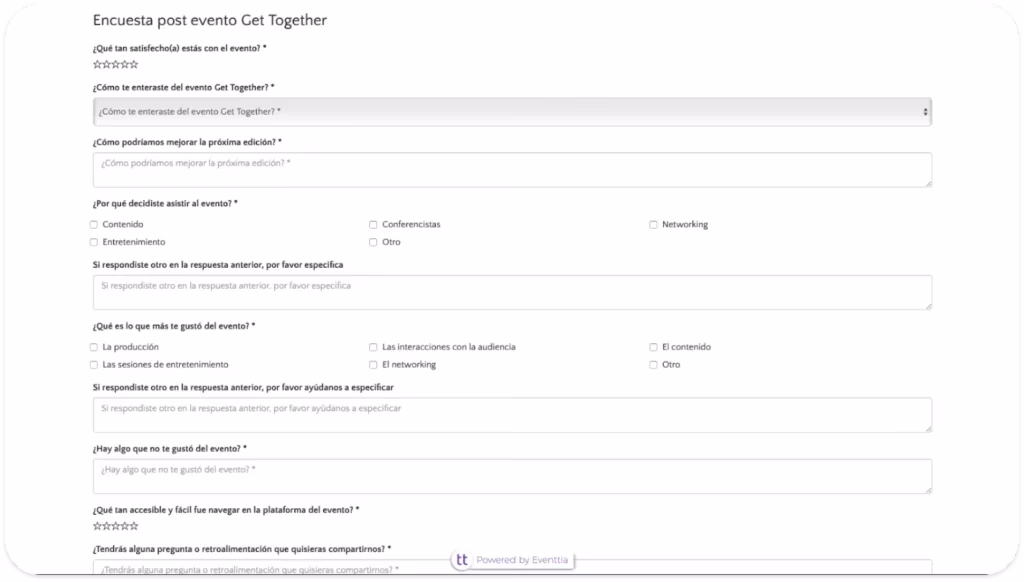Viewport: 1024px width, 582px height.
Task: Click the 'ayúdanos a especificar' text area
Action: pyautogui.click(x=512, y=415)
